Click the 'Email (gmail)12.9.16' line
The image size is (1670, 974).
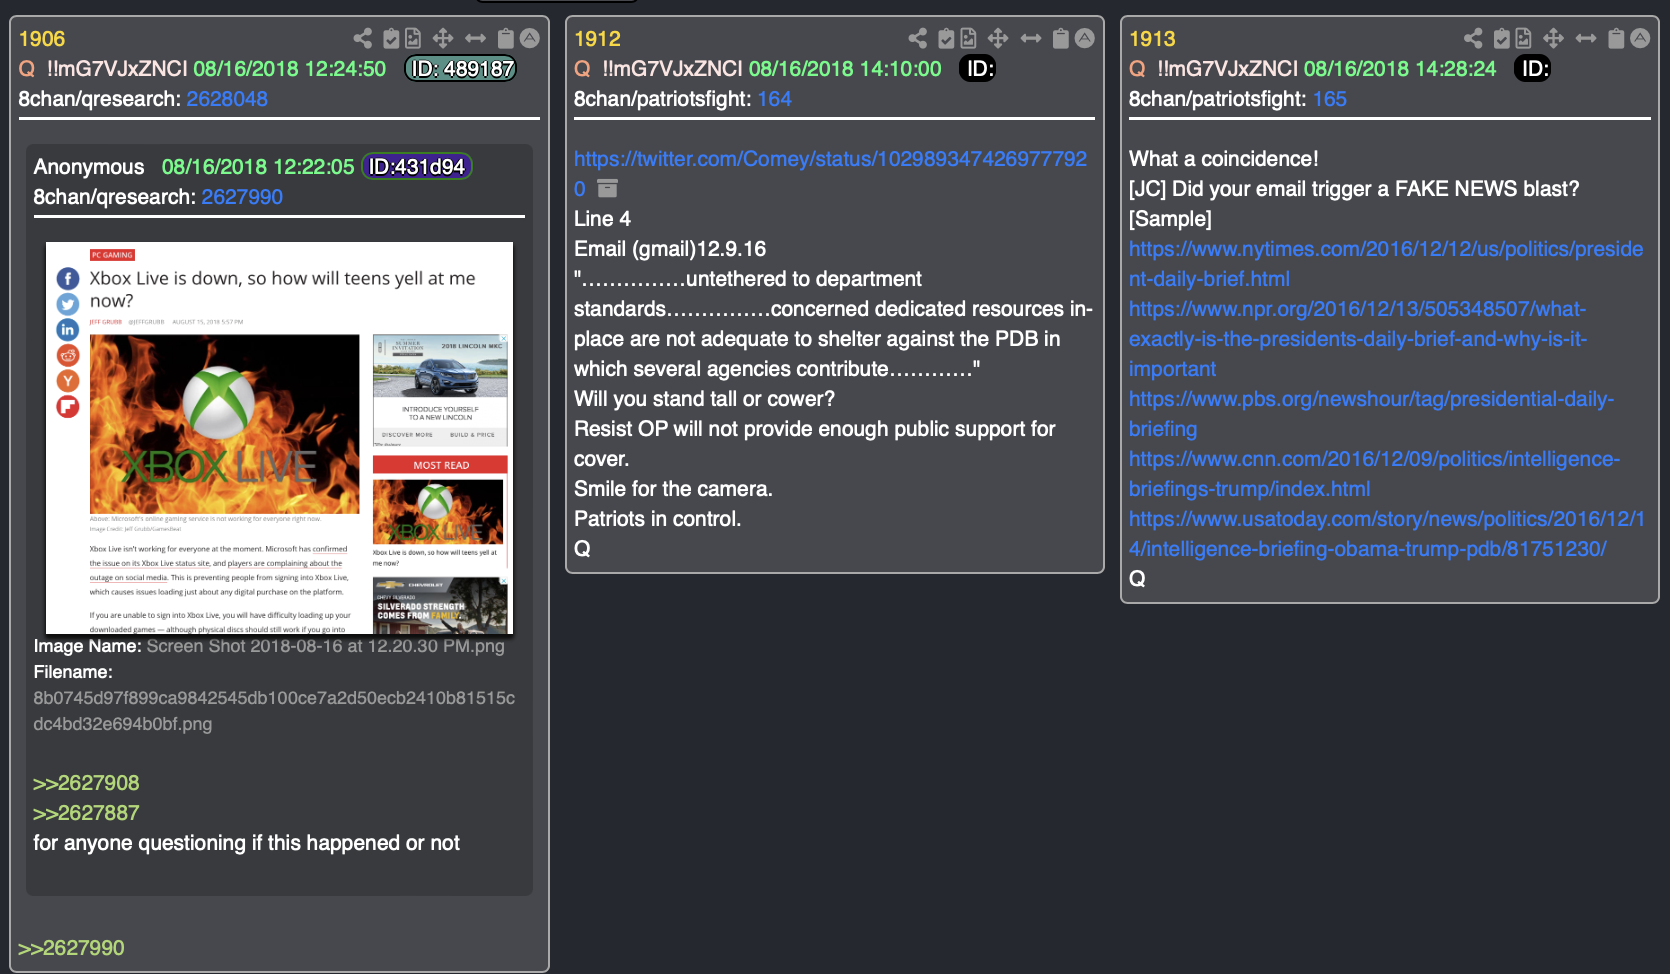670,249
